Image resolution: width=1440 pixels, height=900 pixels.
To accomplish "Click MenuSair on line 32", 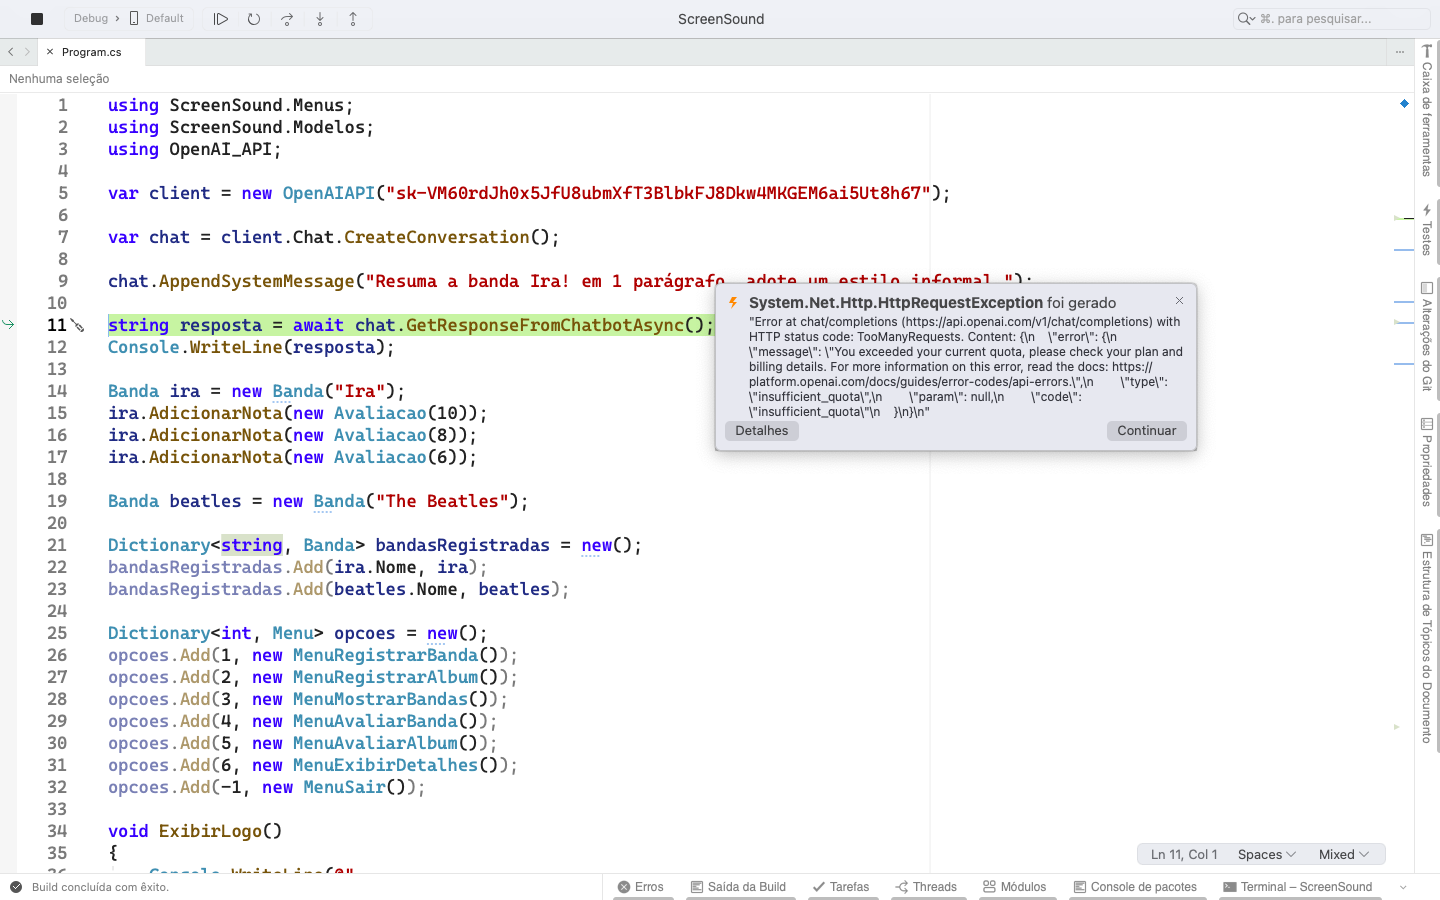I will pyautogui.click(x=345, y=787).
